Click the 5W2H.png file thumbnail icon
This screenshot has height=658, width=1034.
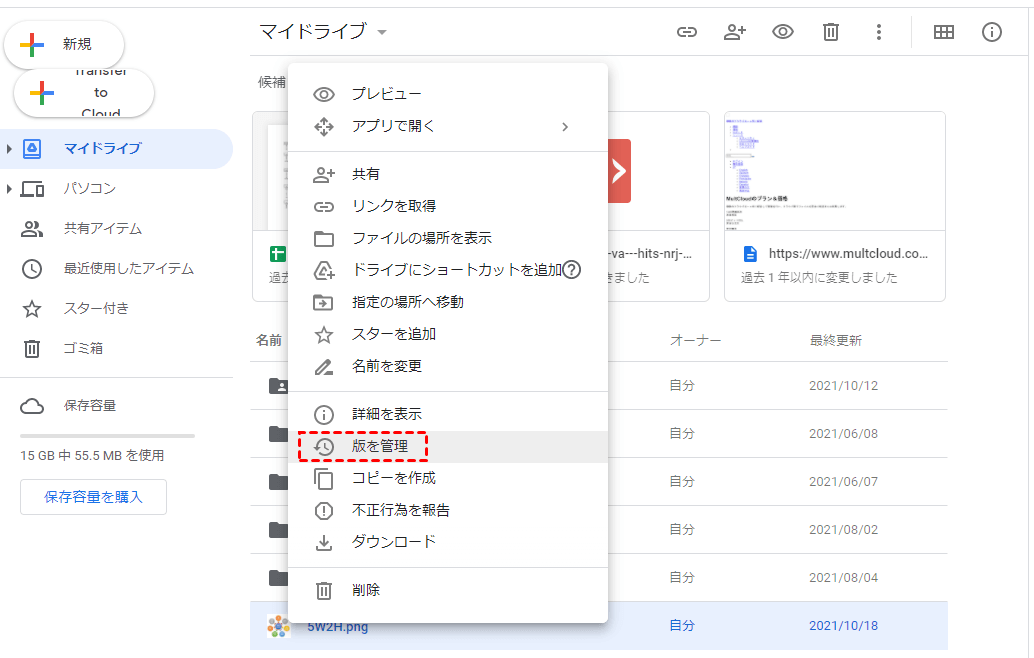click(x=278, y=626)
